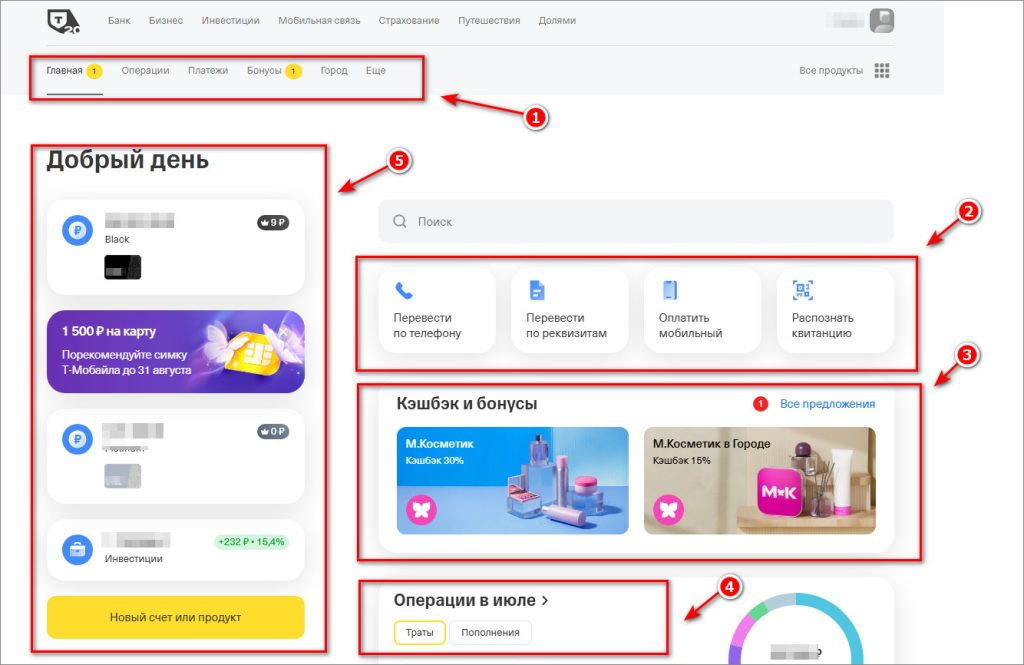Click Распознать квитанцию card
Screen dimensions: 1024x665
(835, 310)
